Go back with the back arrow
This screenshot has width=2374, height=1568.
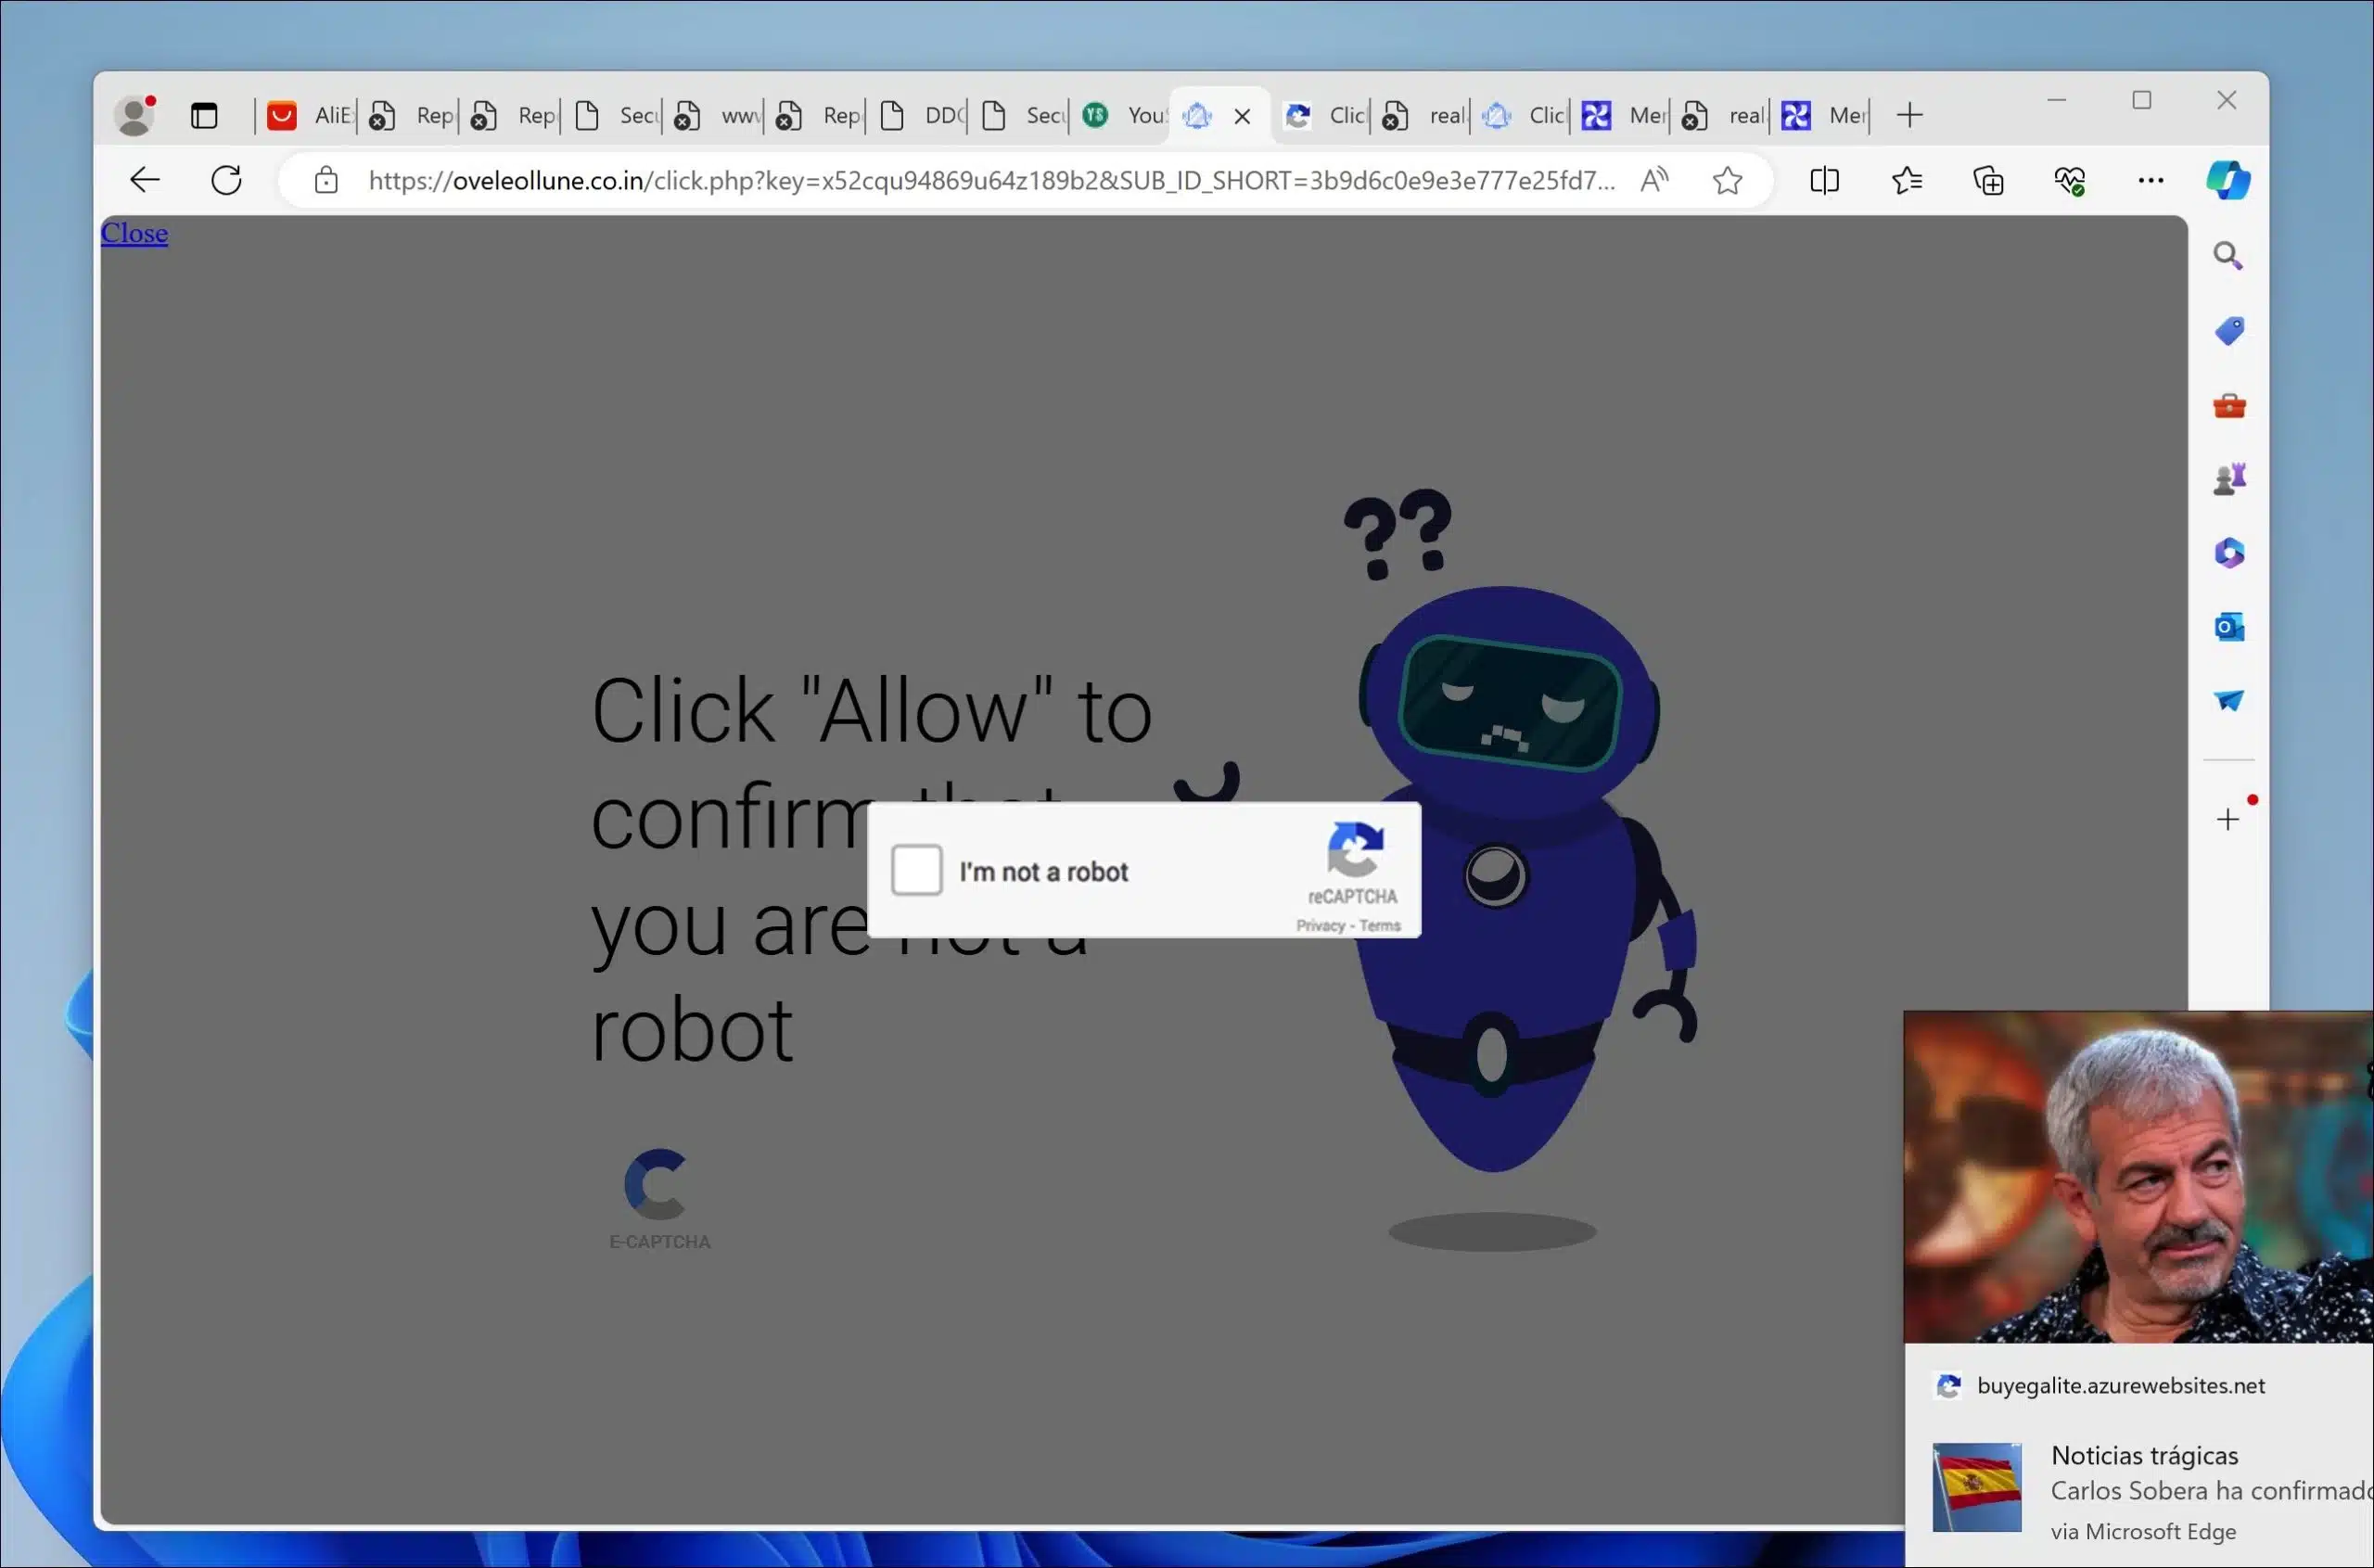tap(145, 180)
